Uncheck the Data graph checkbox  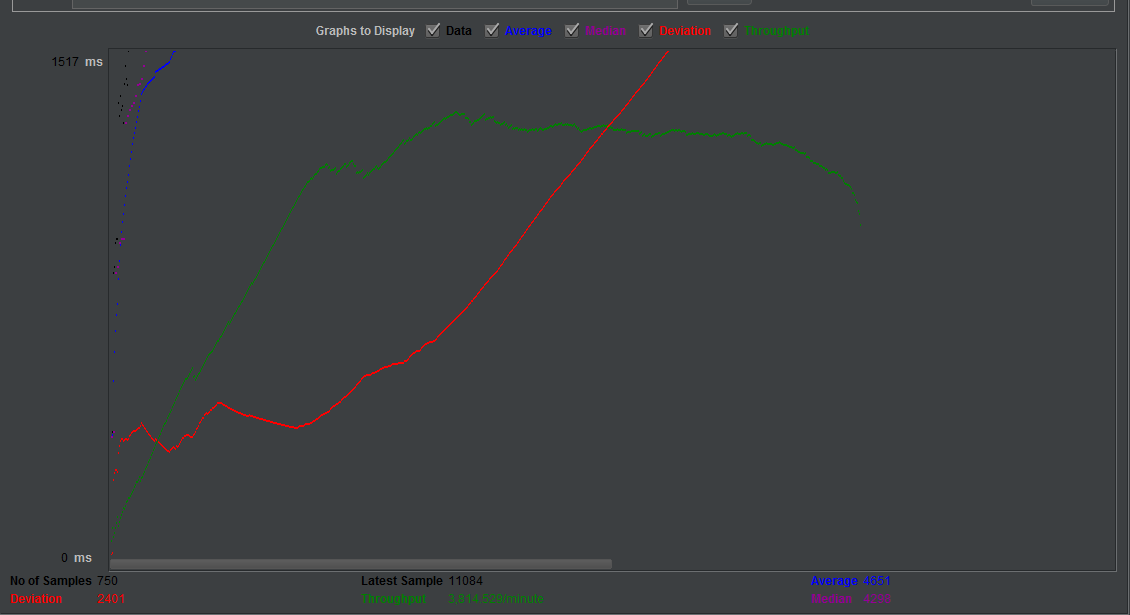click(x=433, y=30)
